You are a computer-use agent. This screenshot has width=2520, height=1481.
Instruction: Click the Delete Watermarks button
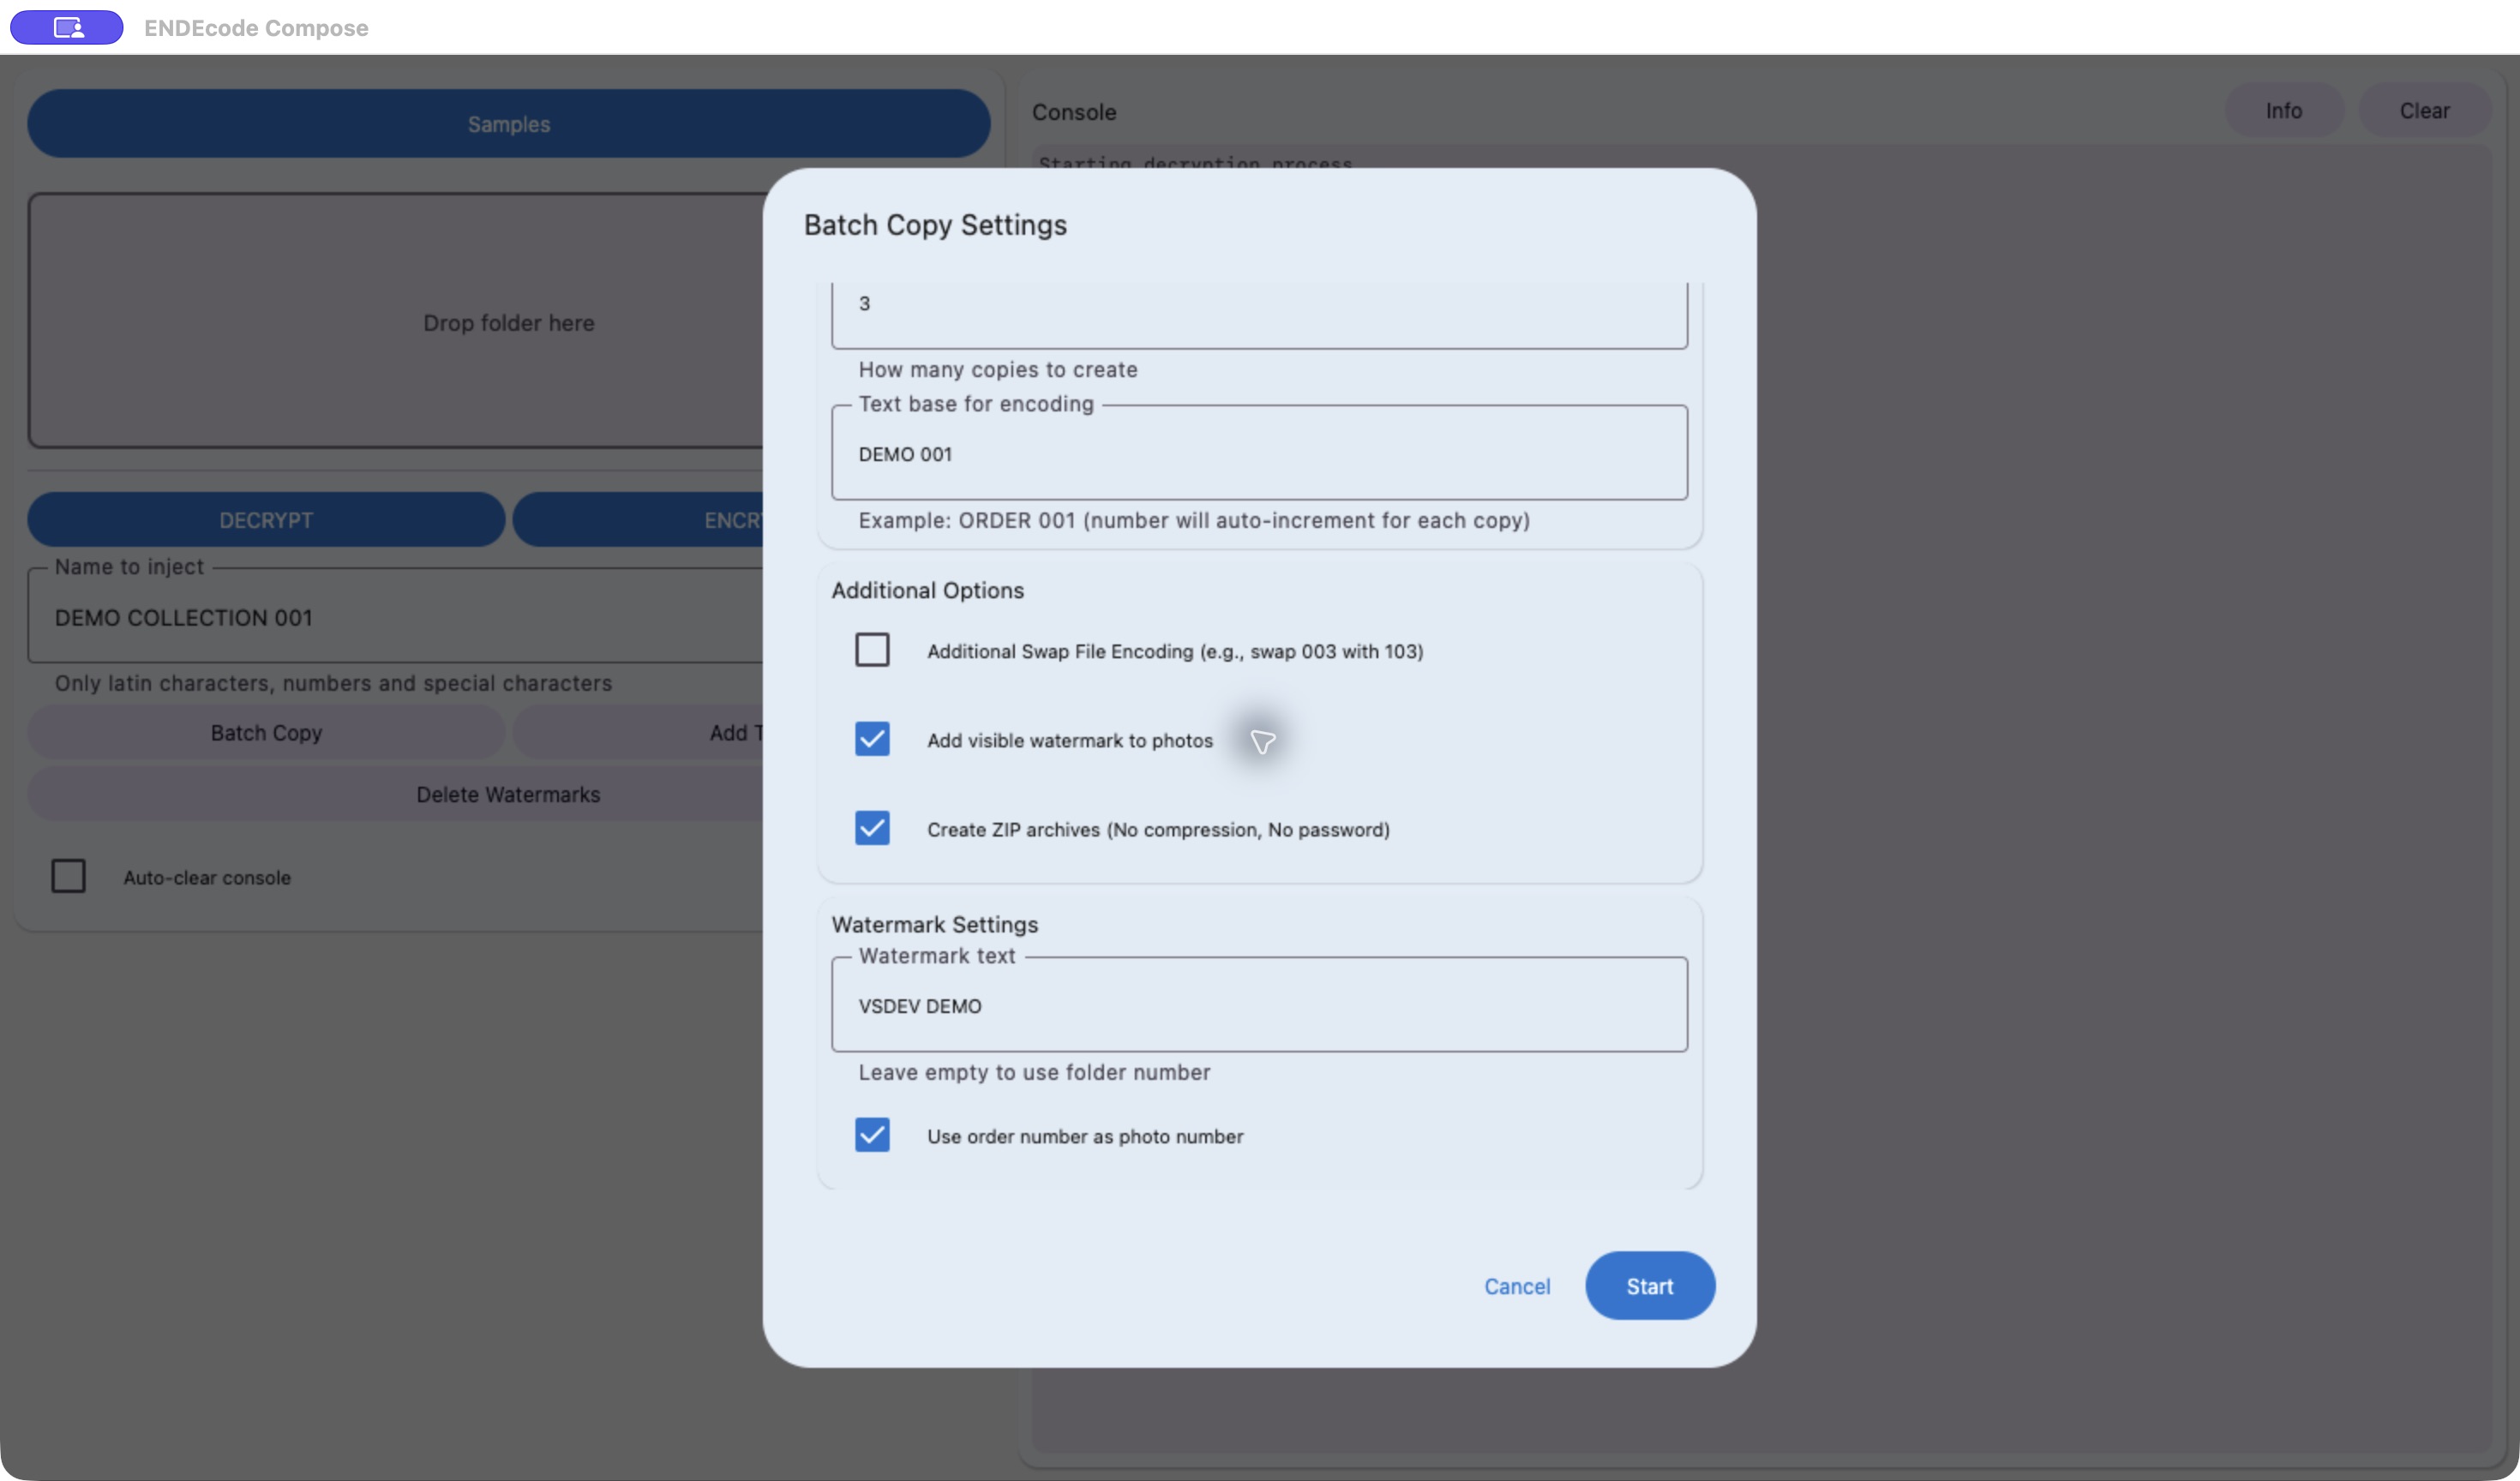coord(396,795)
